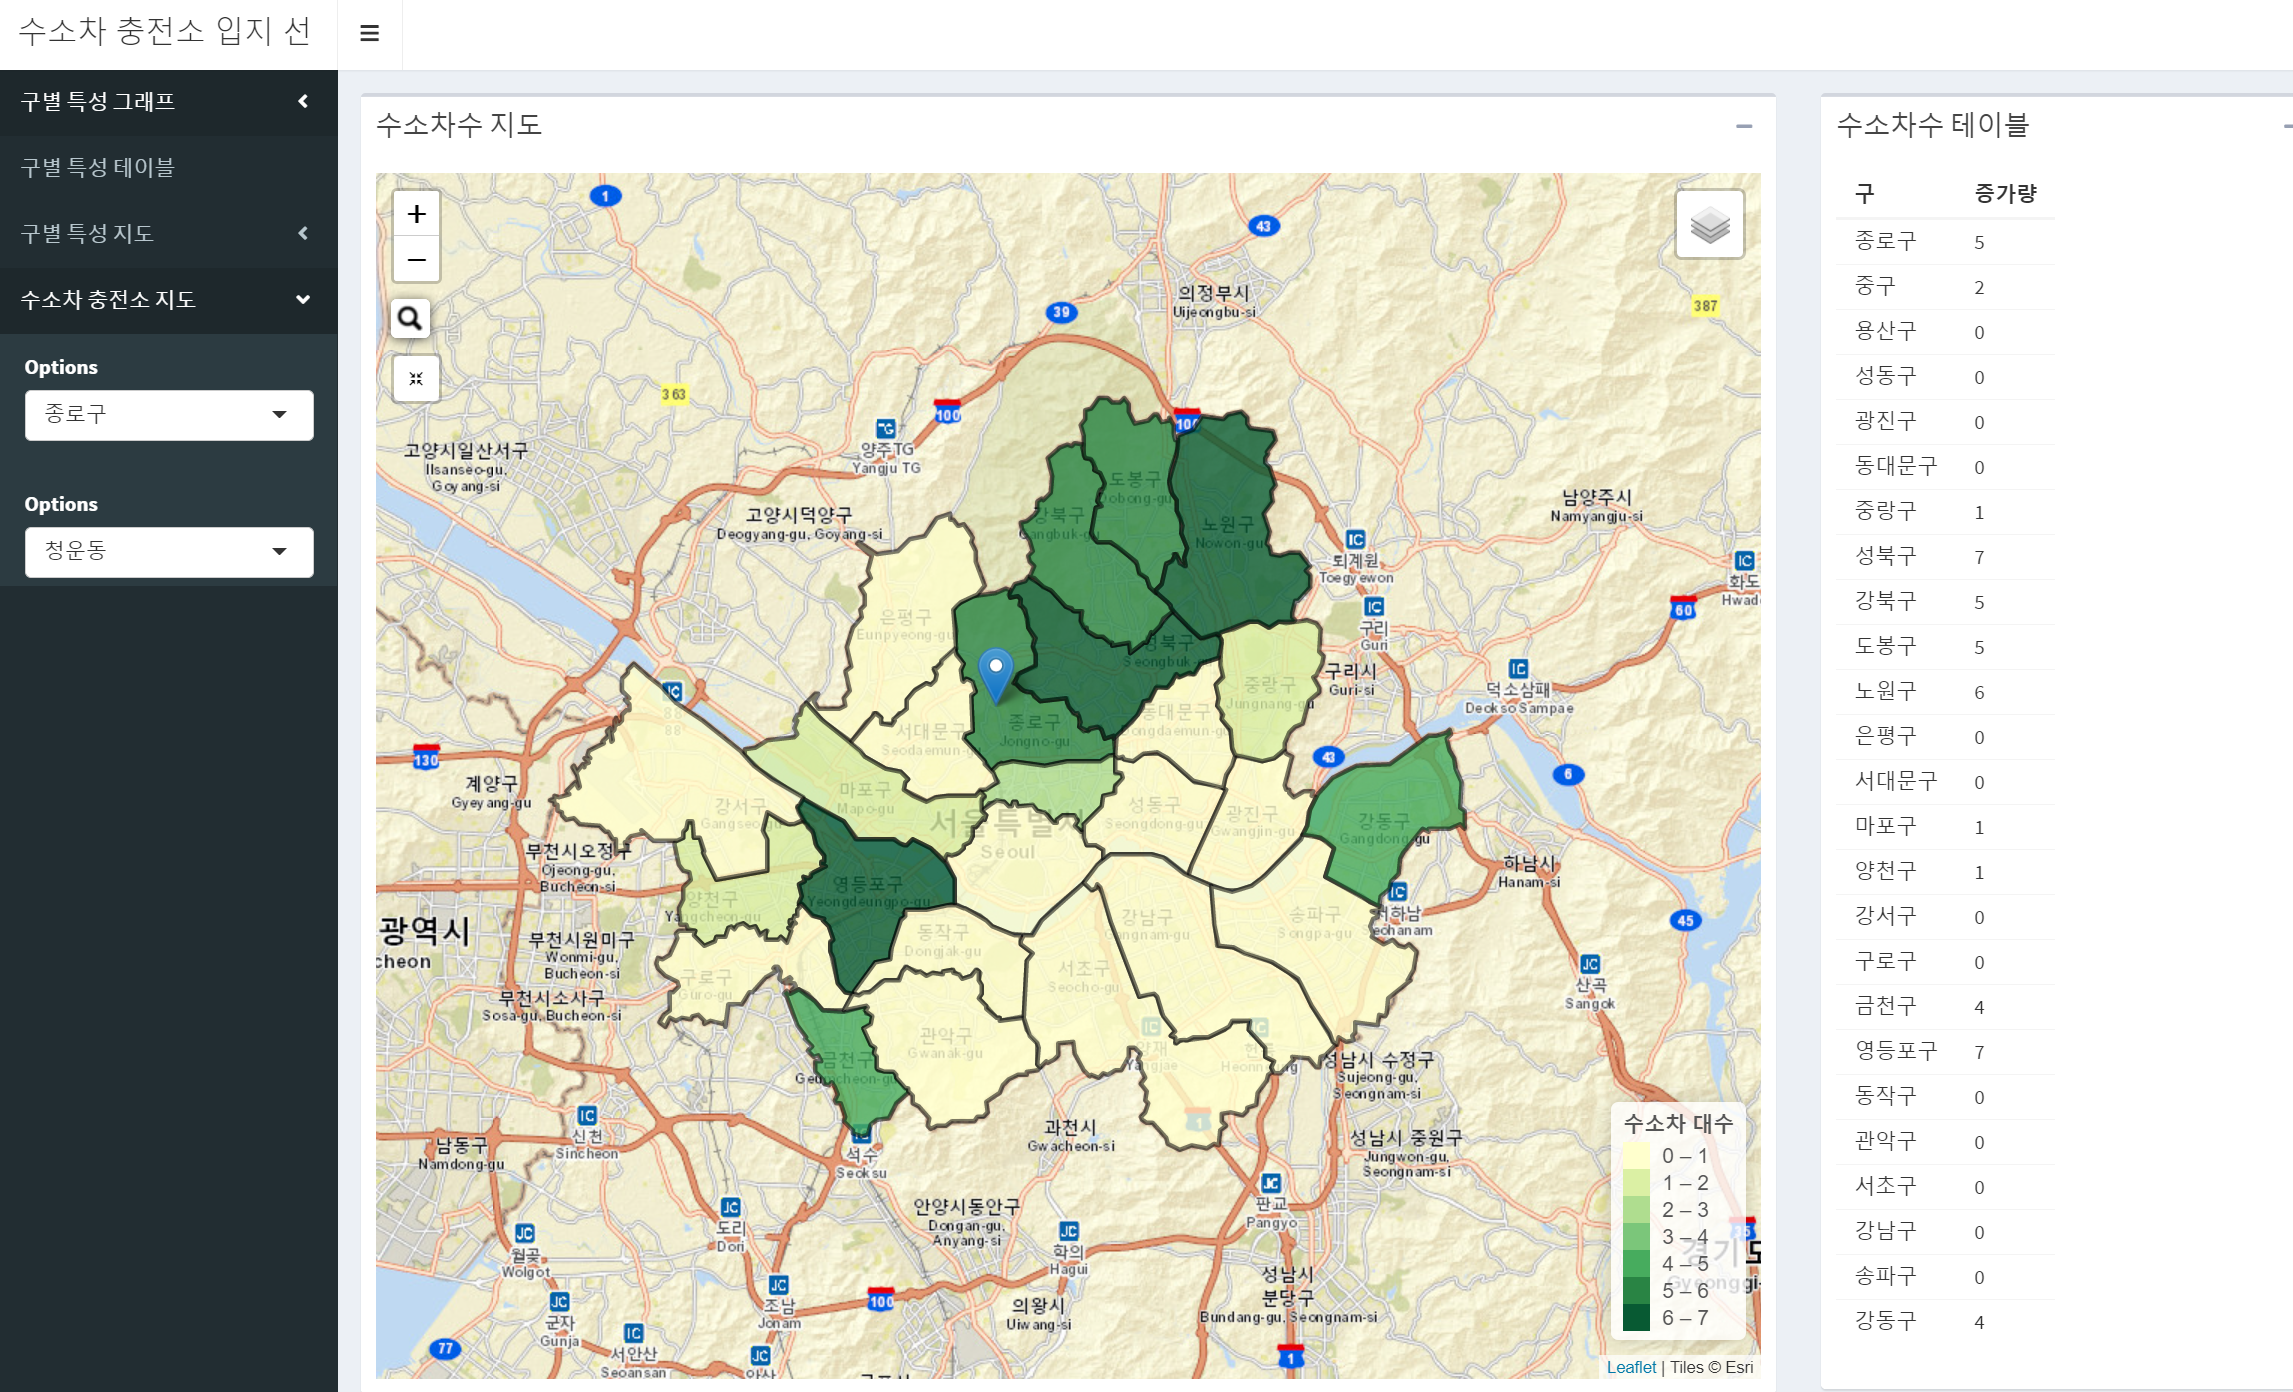This screenshot has width=2293, height=1392.
Task: Collapse the 수소차 충전소 지도 menu section
Action: pos(302,299)
